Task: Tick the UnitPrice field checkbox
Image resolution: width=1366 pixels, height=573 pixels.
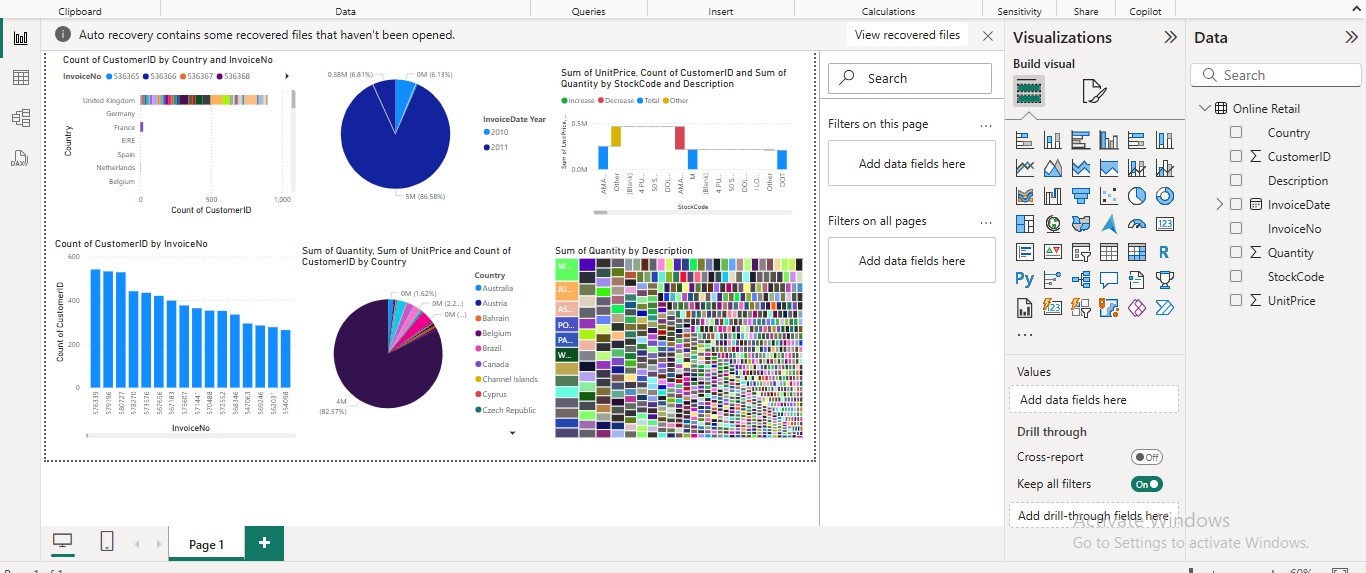Action: point(1236,300)
